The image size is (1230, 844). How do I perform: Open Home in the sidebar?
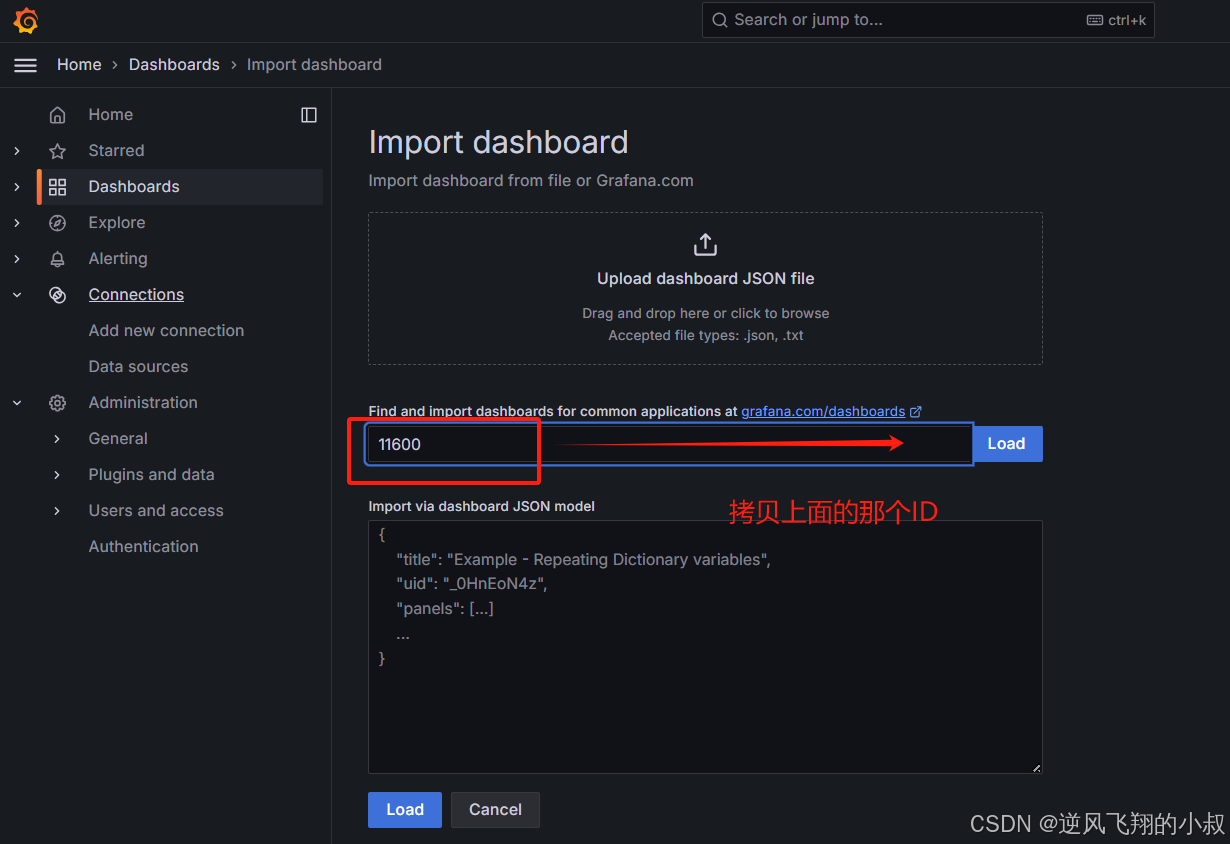pos(110,115)
